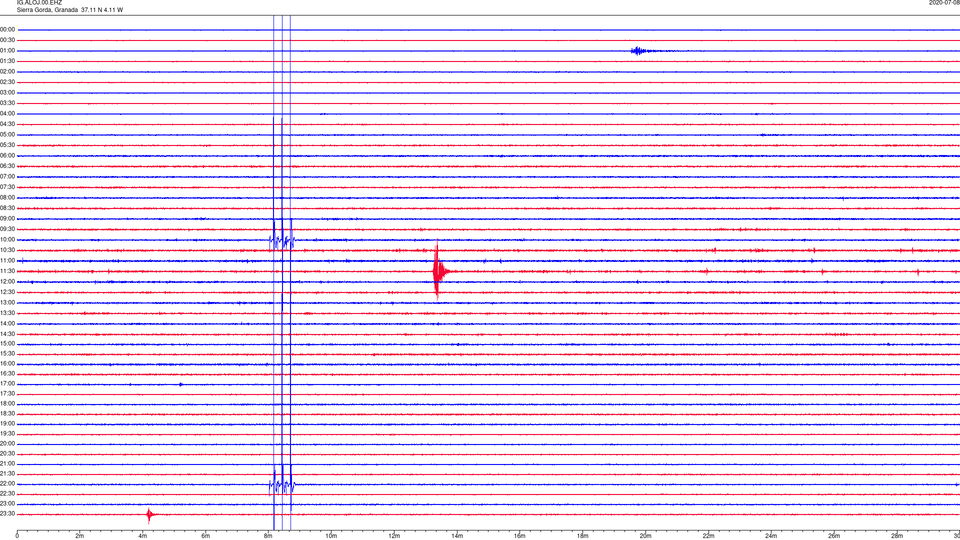Click the 18:00 time label
960x540 pixels.
[8, 404]
